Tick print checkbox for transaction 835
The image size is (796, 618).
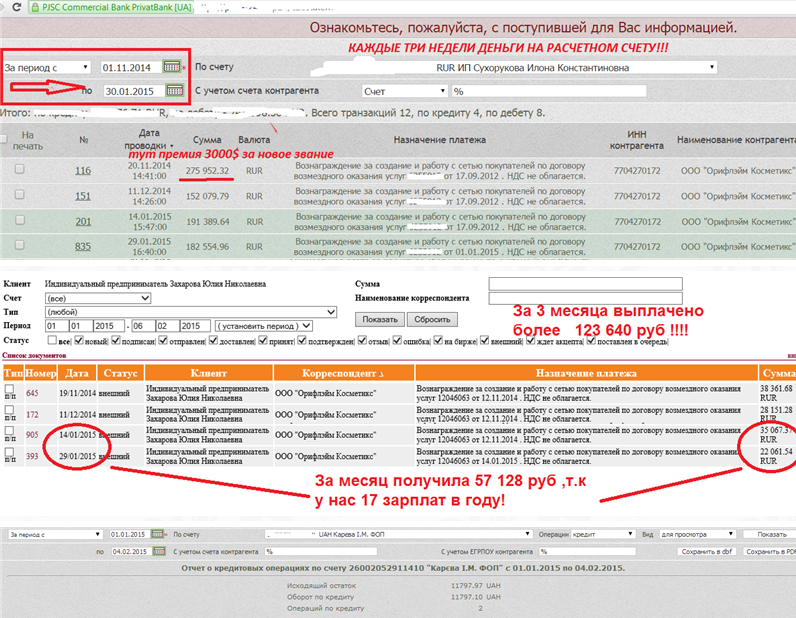point(19,245)
